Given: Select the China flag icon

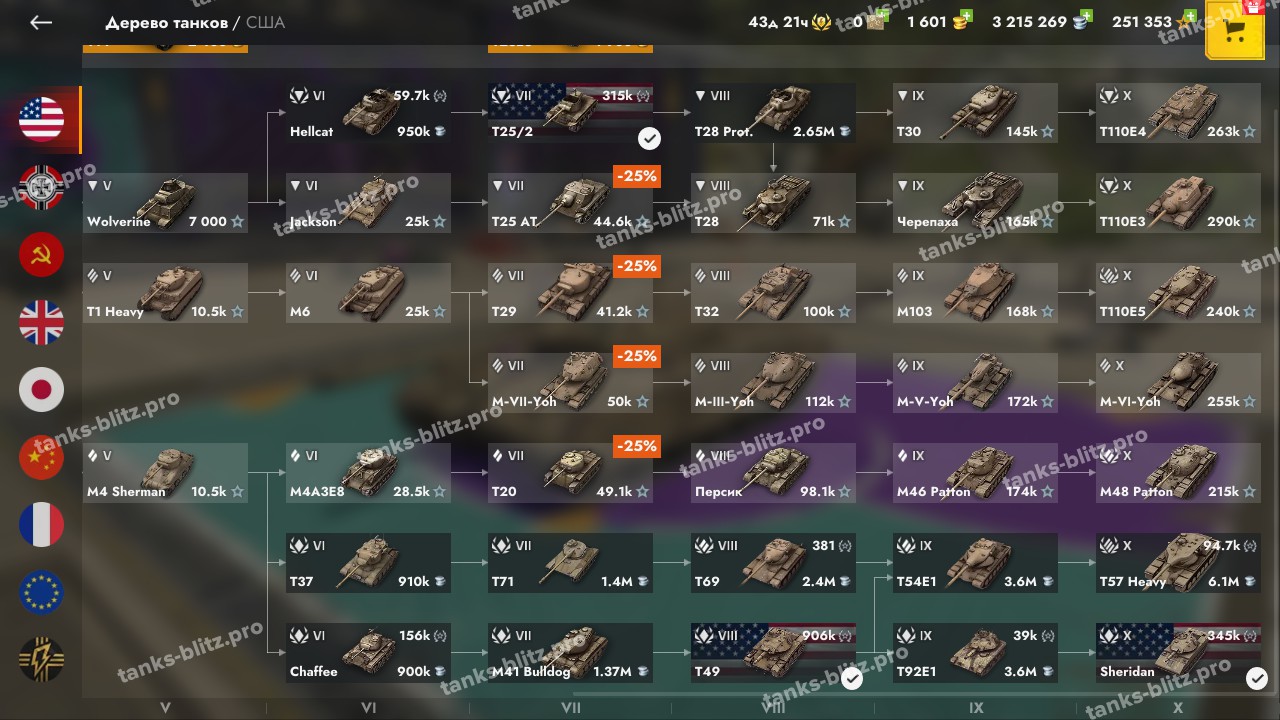Looking at the screenshot, I should pyautogui.click(x=41, y=458).
